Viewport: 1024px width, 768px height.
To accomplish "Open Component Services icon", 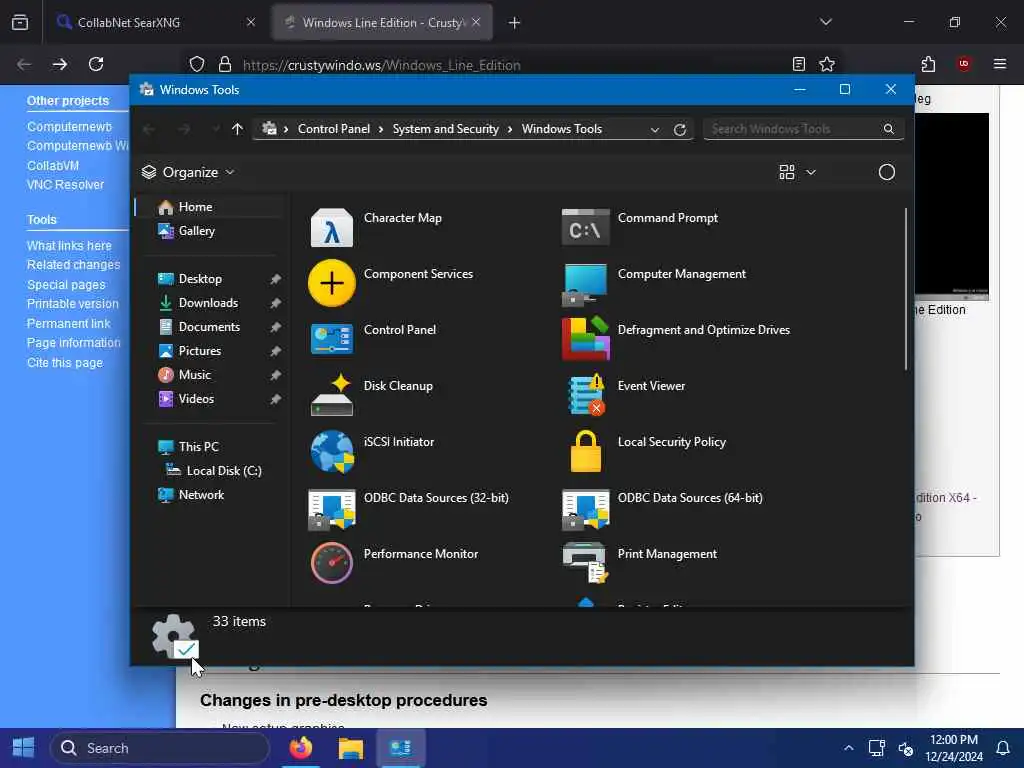I will pyautogui.click(x=332, y=283).
